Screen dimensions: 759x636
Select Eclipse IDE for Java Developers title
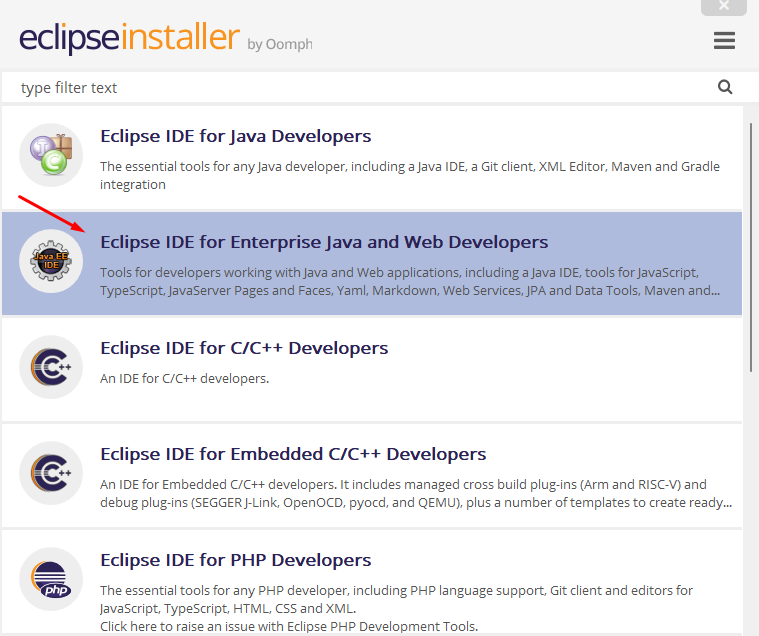click(x=236, y=136)
